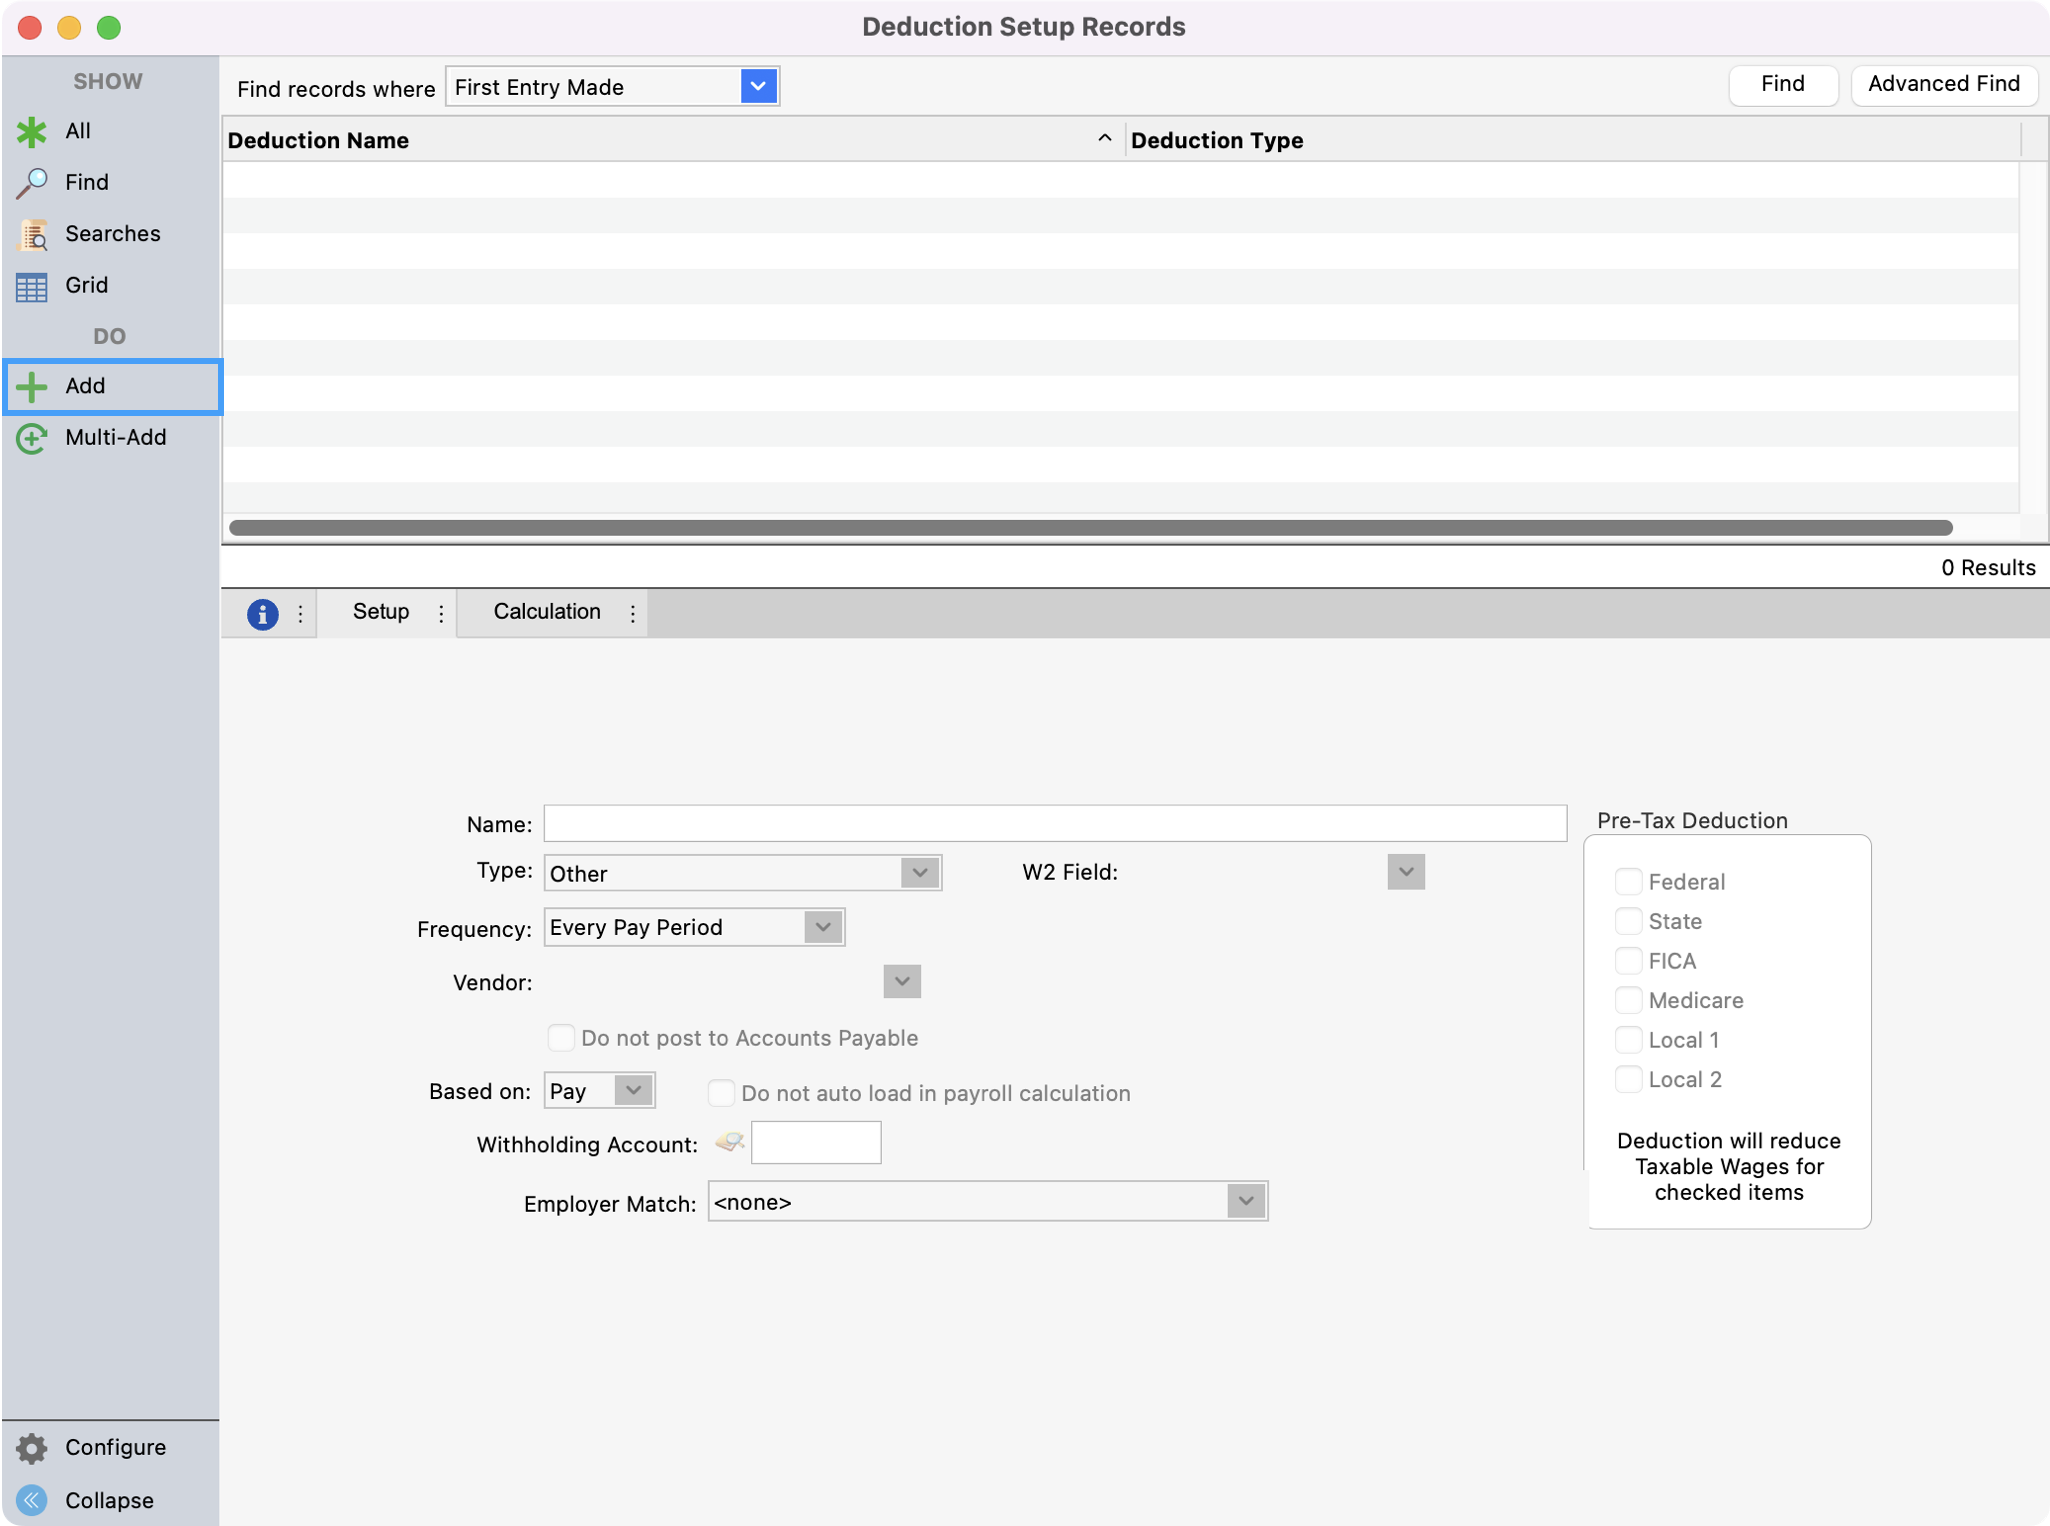Check Do not post to Accounts Payable

[x=561, y=1038]
